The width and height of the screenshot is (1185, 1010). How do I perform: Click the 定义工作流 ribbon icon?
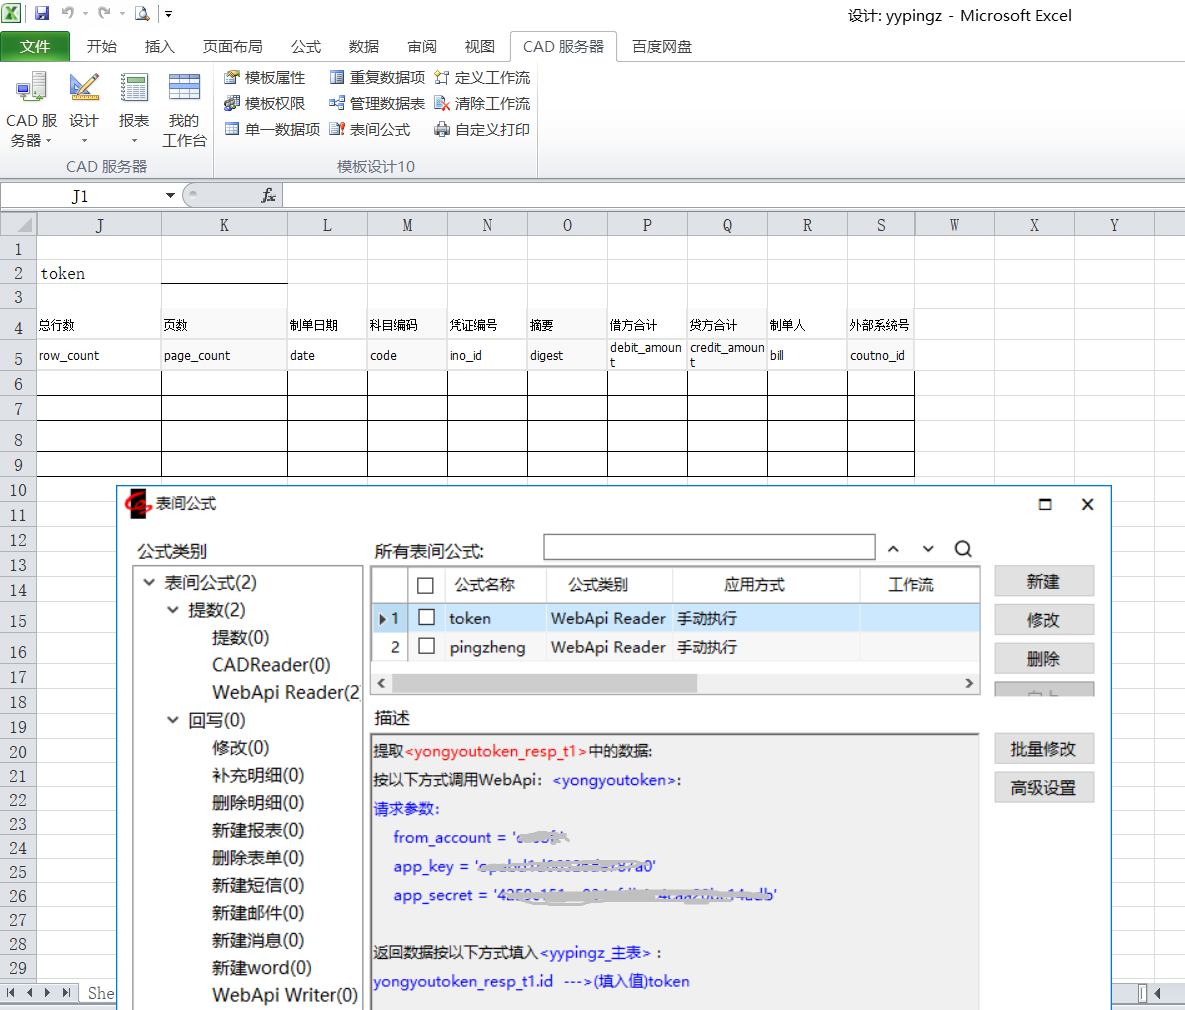coord(442,78)
